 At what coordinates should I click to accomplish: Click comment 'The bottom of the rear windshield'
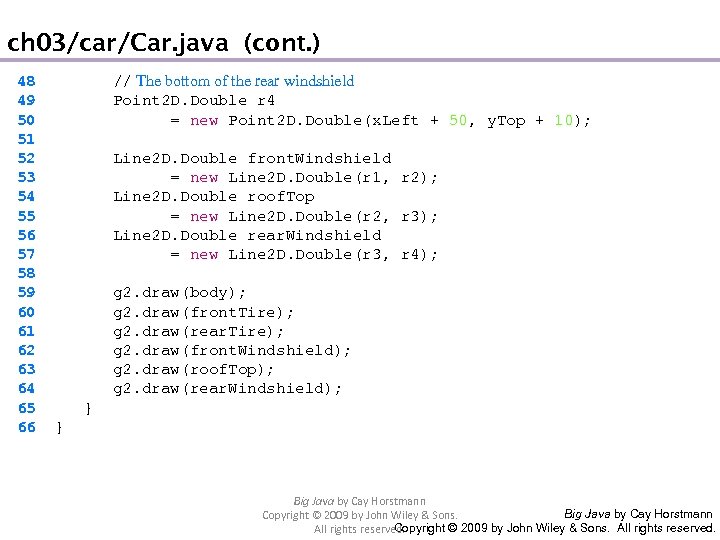(245, 81)
